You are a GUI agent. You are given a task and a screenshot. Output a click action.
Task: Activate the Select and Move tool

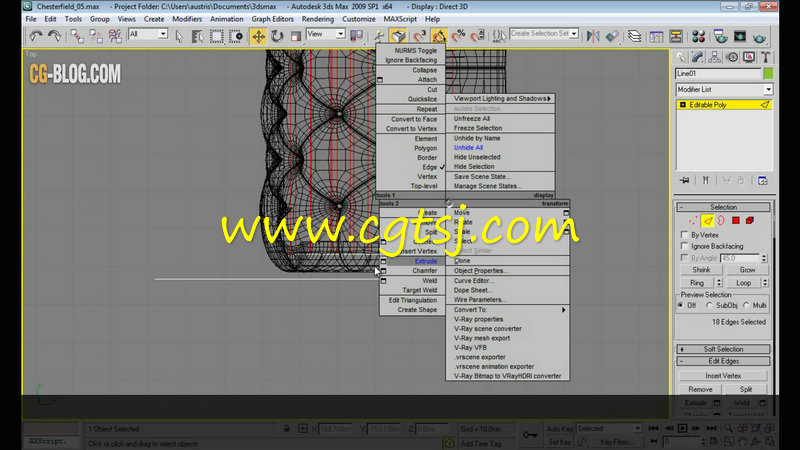coord(258,36)
